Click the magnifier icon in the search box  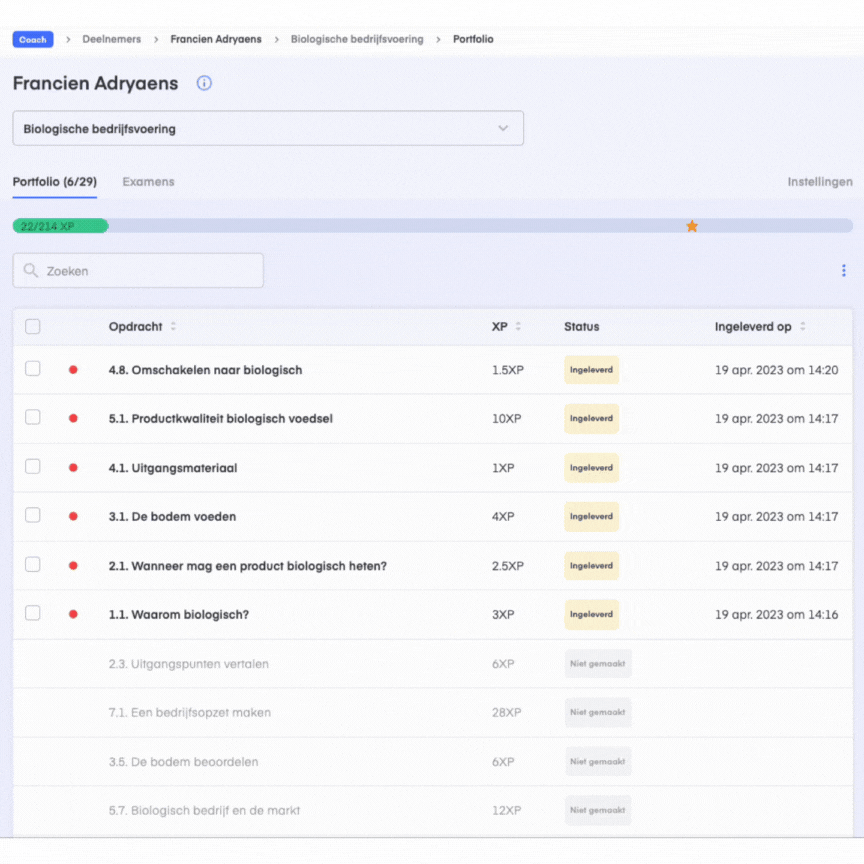tap(31, 271)
